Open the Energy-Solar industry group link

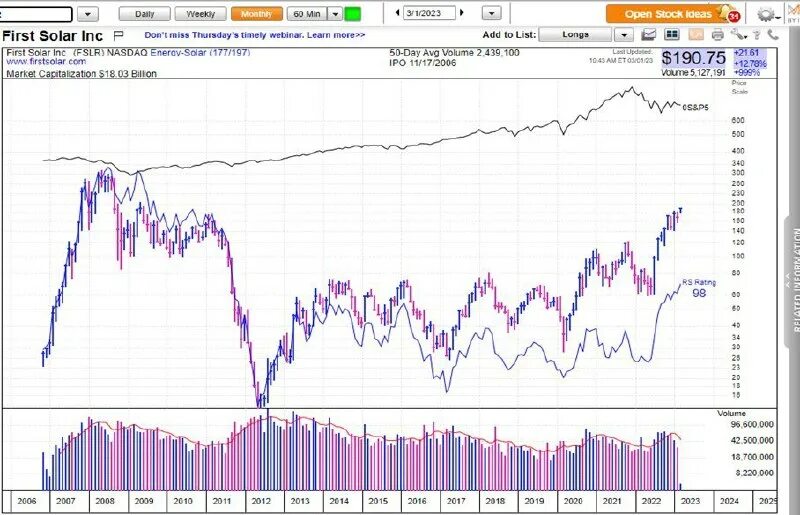coord(200,53)
